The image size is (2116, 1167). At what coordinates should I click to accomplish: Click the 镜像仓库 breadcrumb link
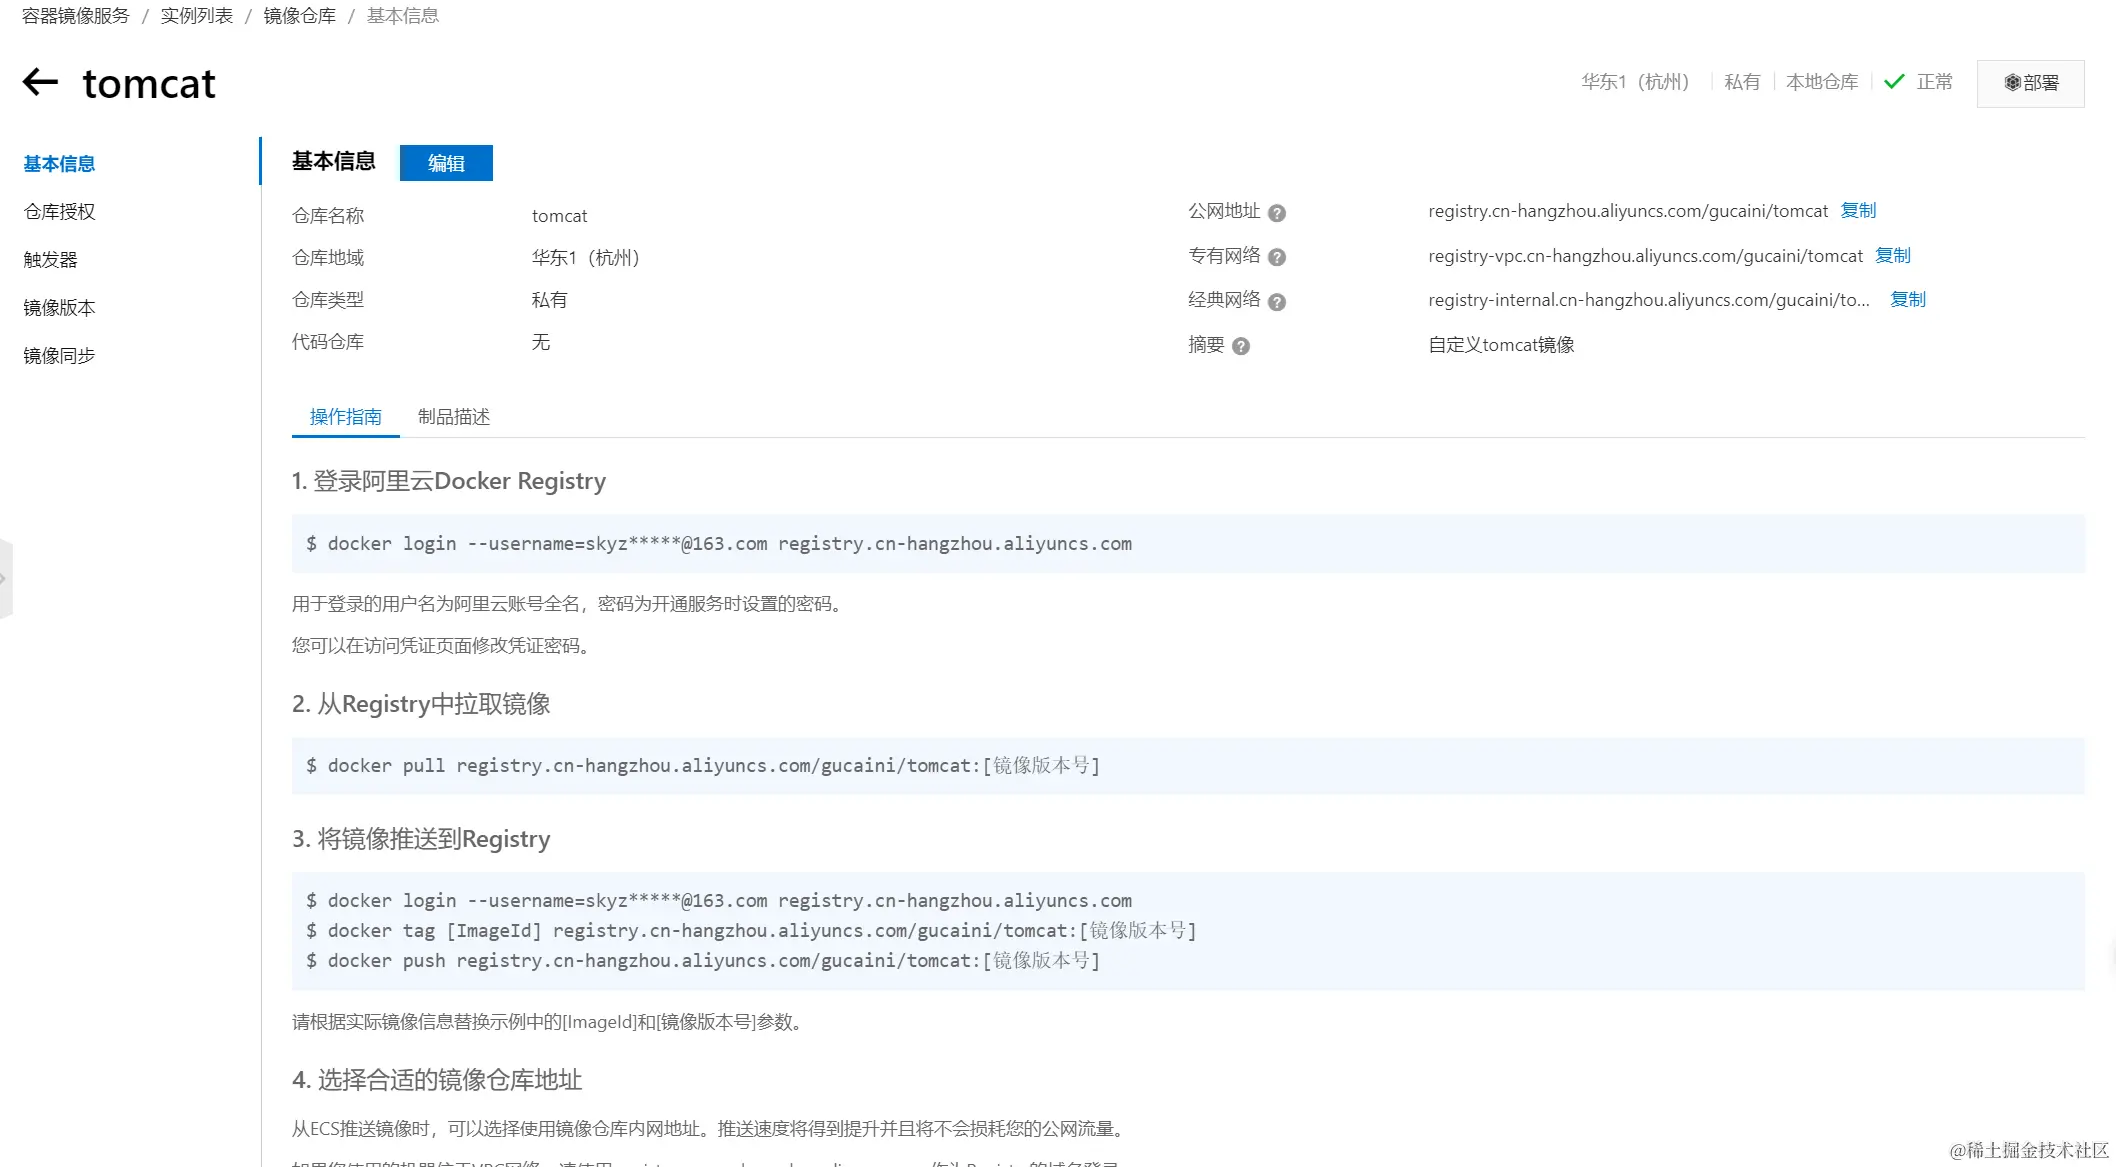coord(299,16)
